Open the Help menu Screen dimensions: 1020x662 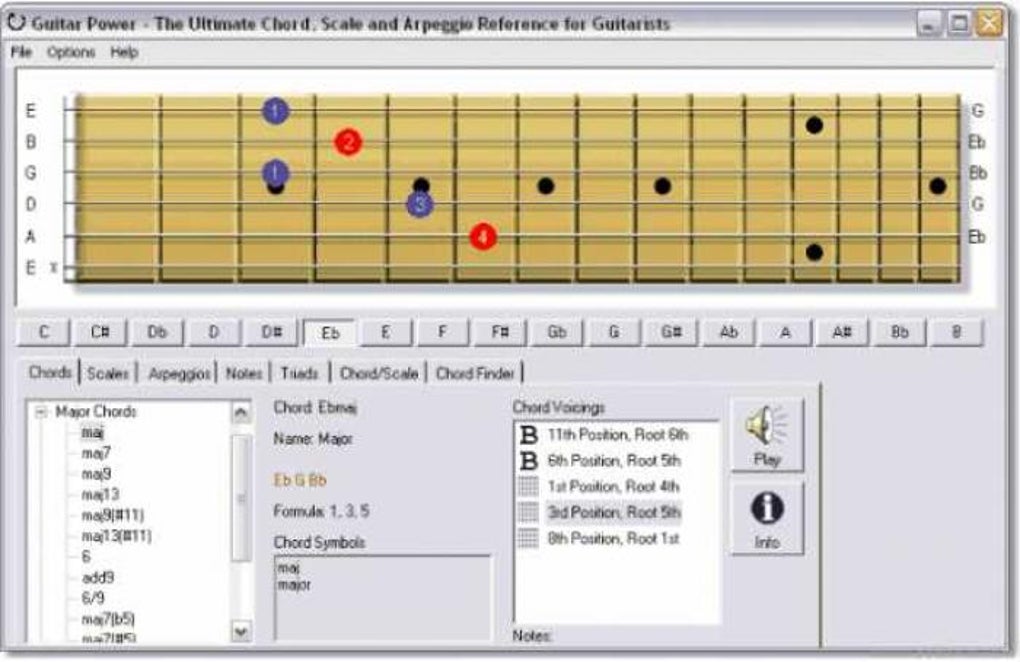[x=124, y=52]
